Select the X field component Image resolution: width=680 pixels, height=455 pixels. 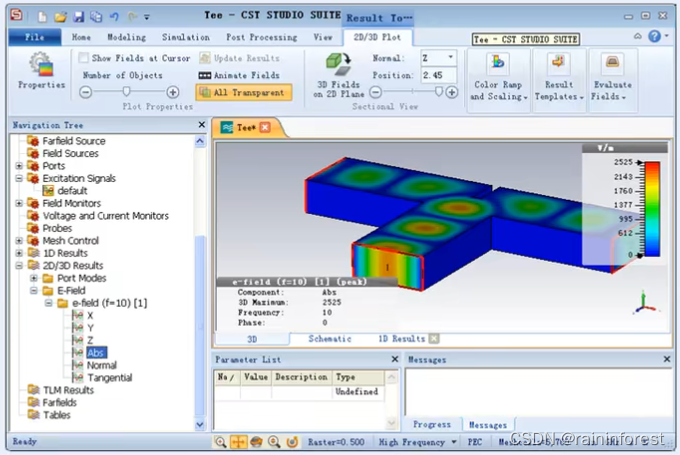[x=90, y=315]
